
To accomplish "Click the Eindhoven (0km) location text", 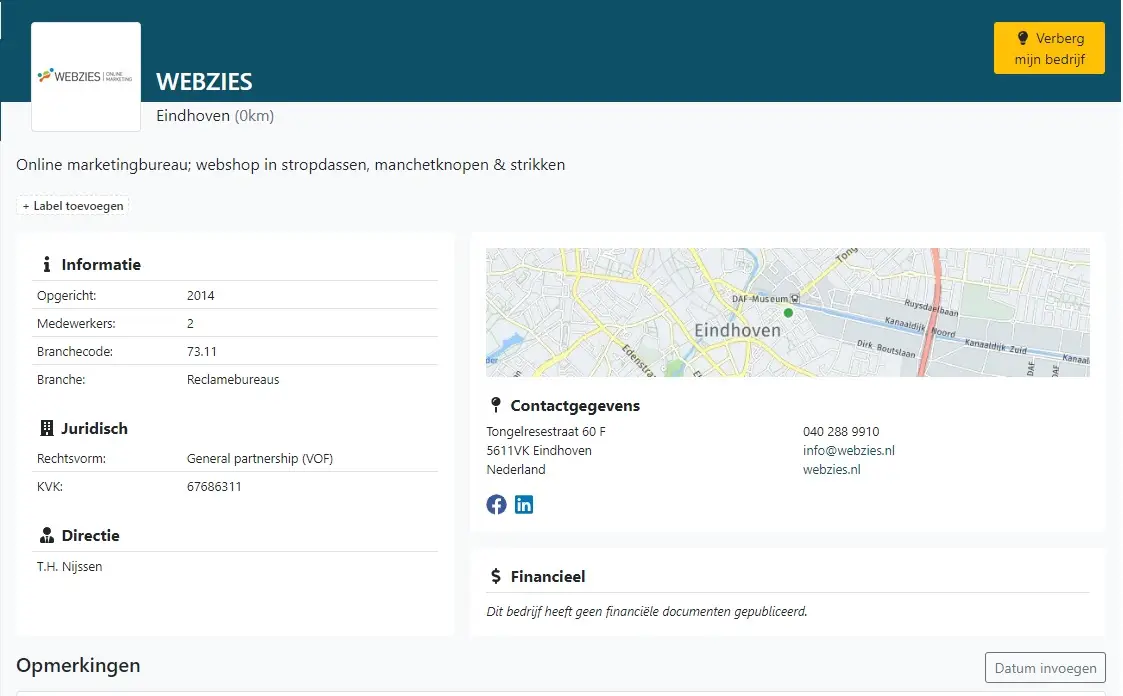I will click(x=215, y=116).
